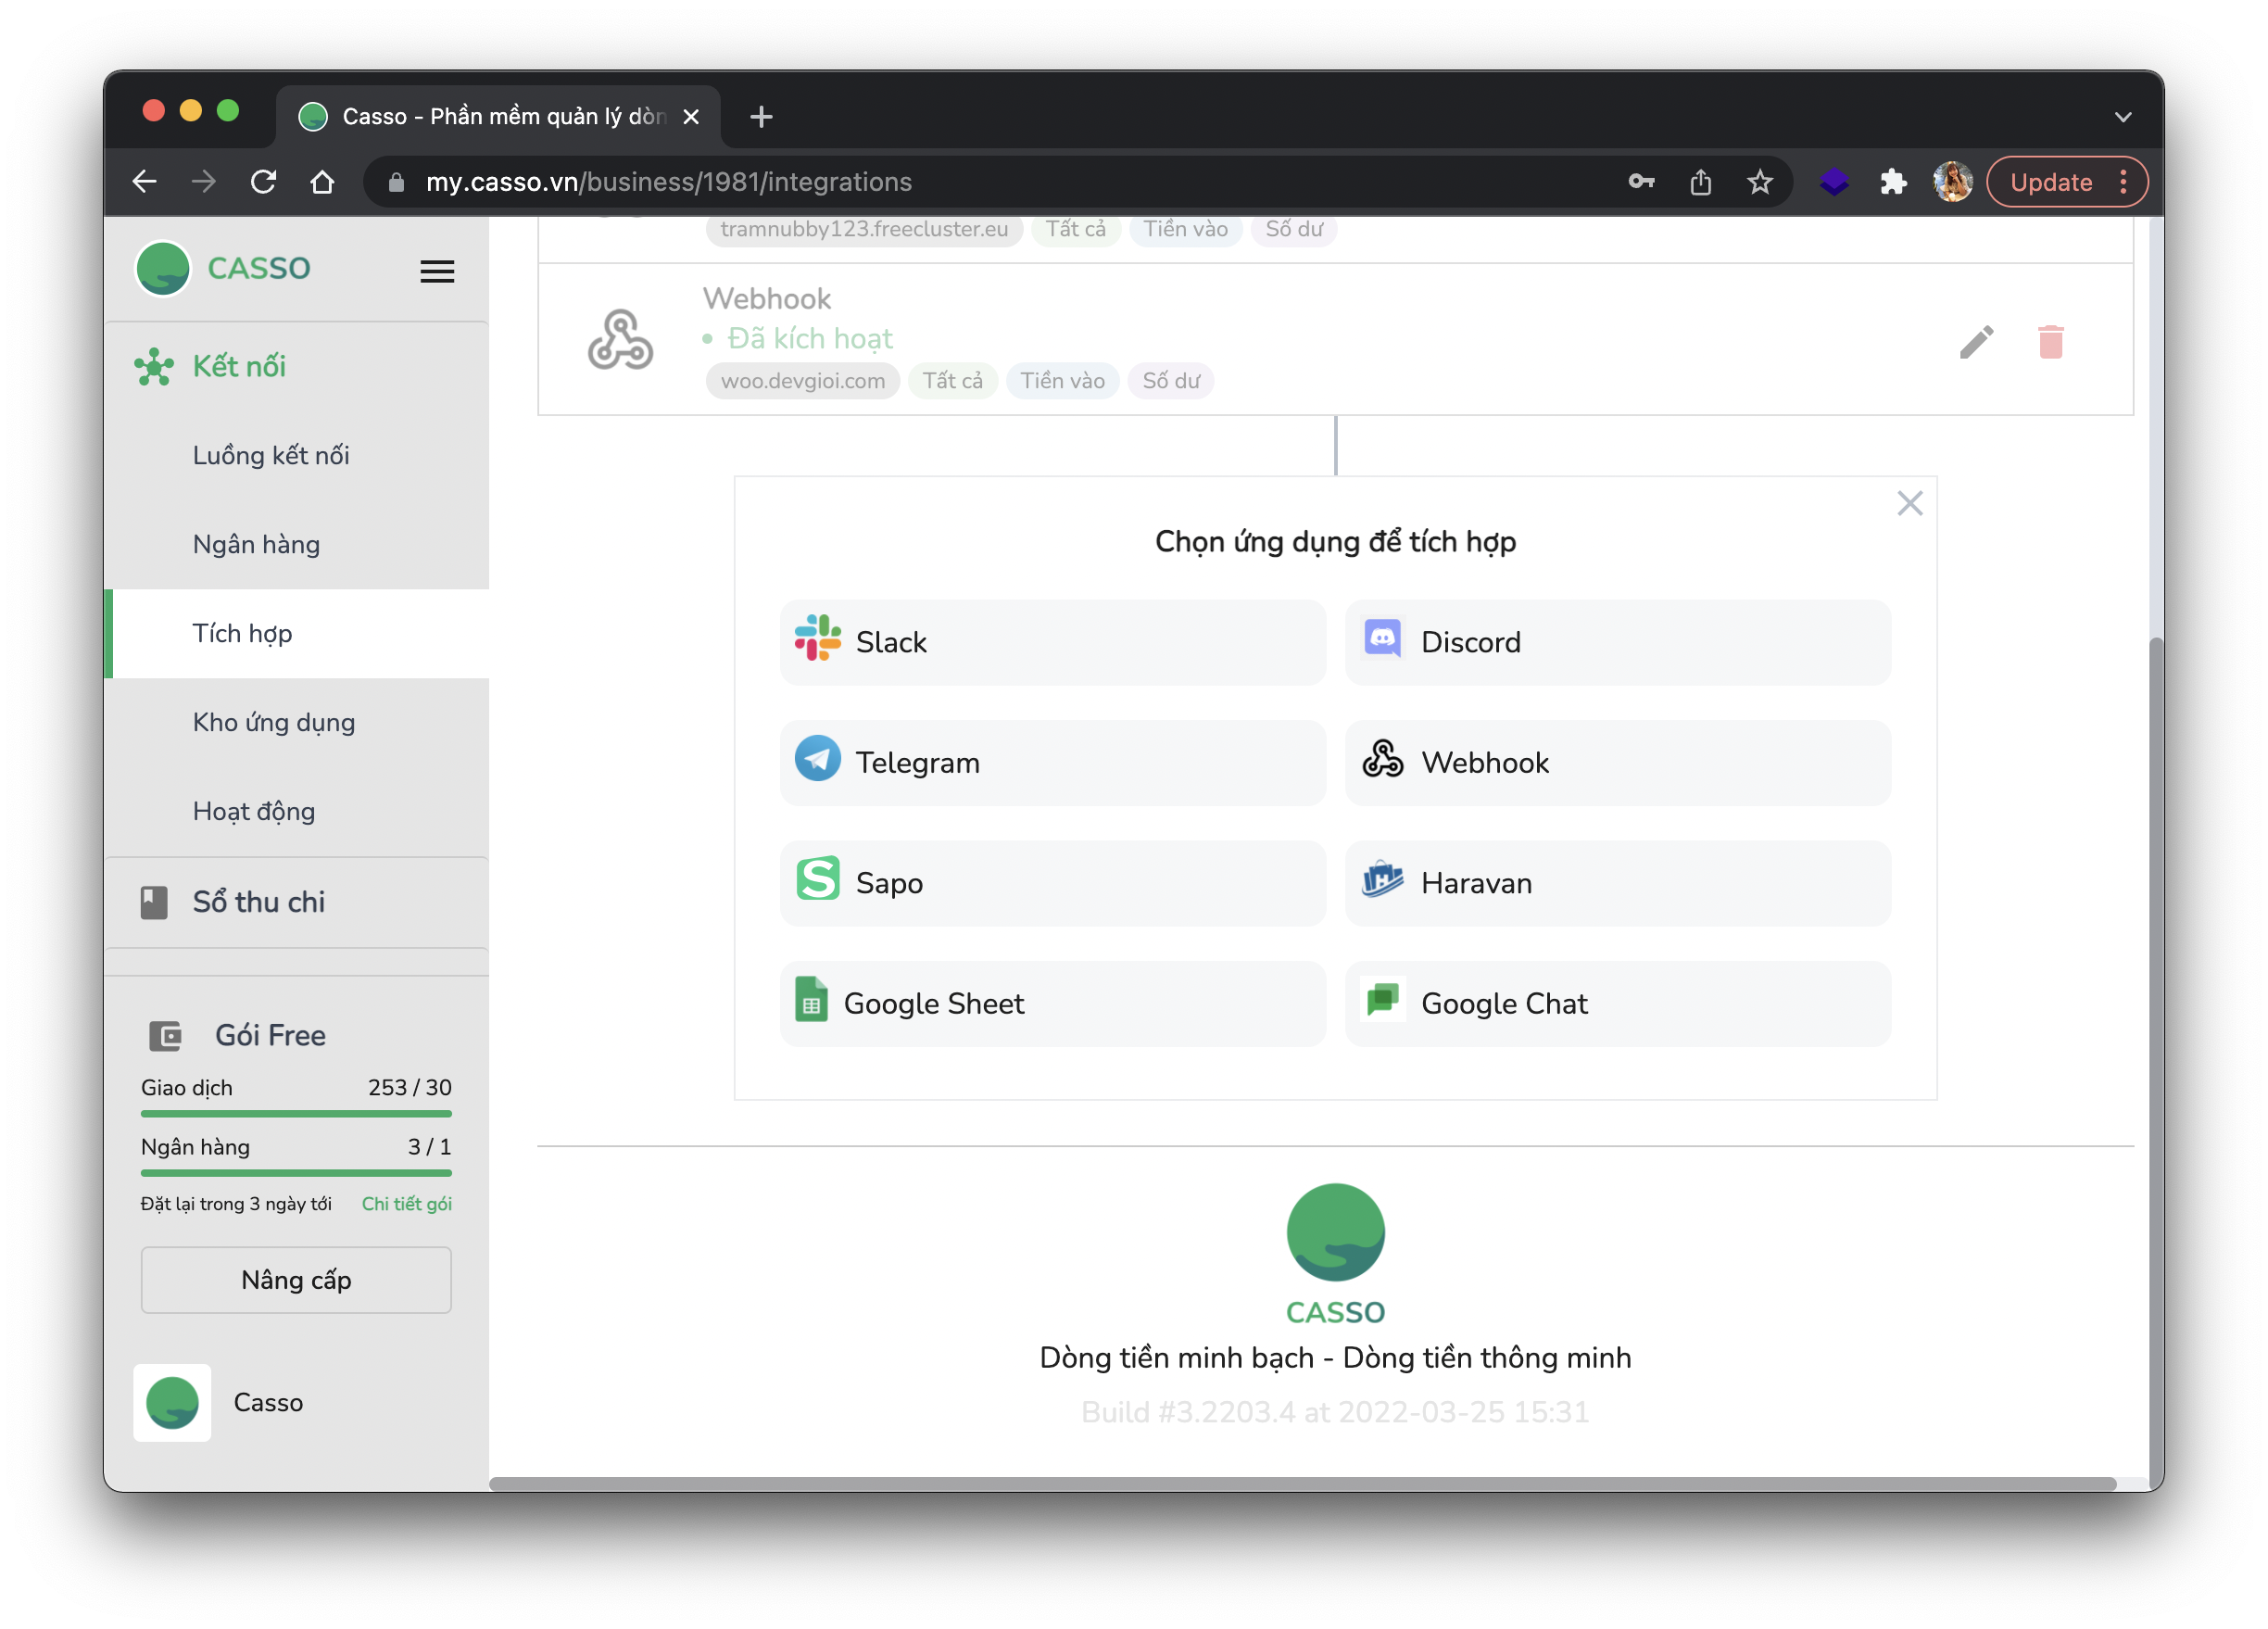The height and width of the screenshot is (1629, 2268).
Task: Select Slack integration option
Action: [1052, 642]
